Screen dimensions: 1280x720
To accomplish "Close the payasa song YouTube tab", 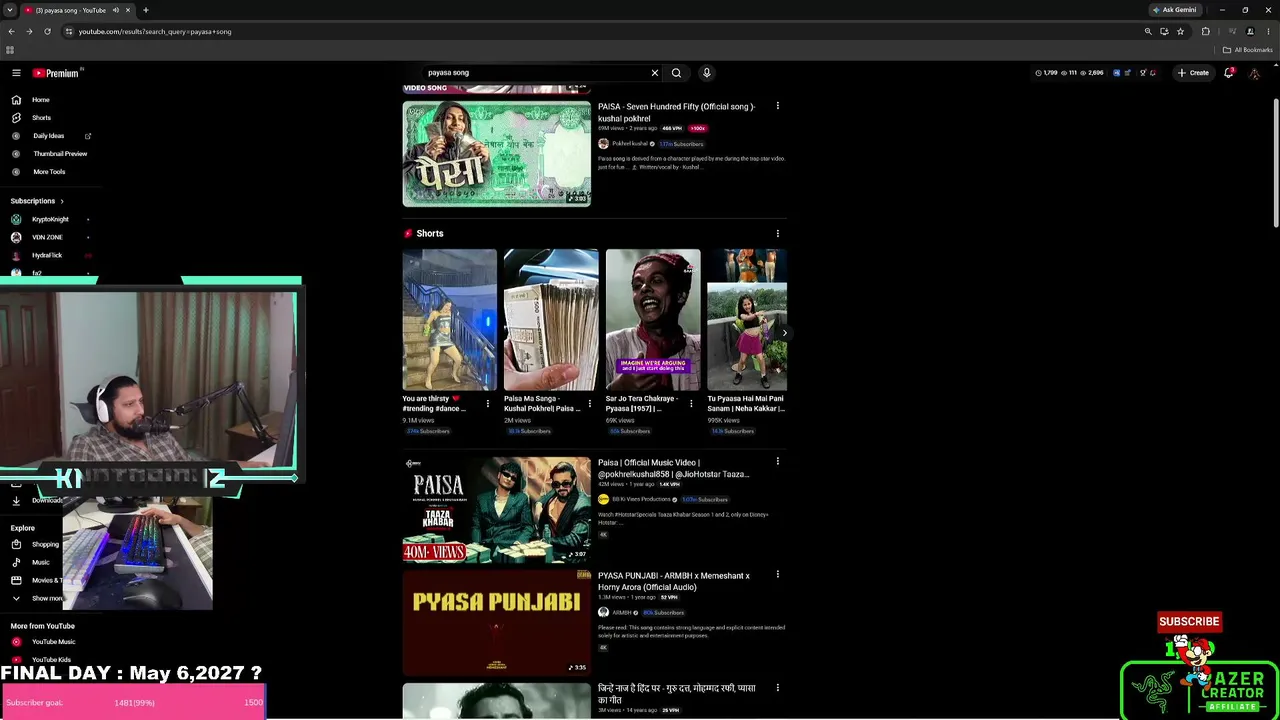I will pyautogui.click(x=128, y=10).
